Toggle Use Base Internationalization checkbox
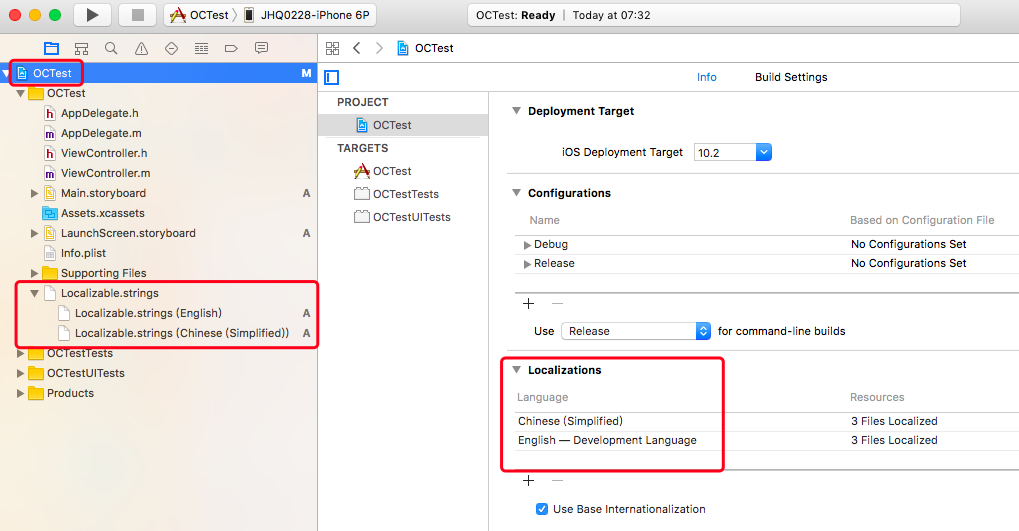This screenshot has width=1019, height=531. point(542,509)
